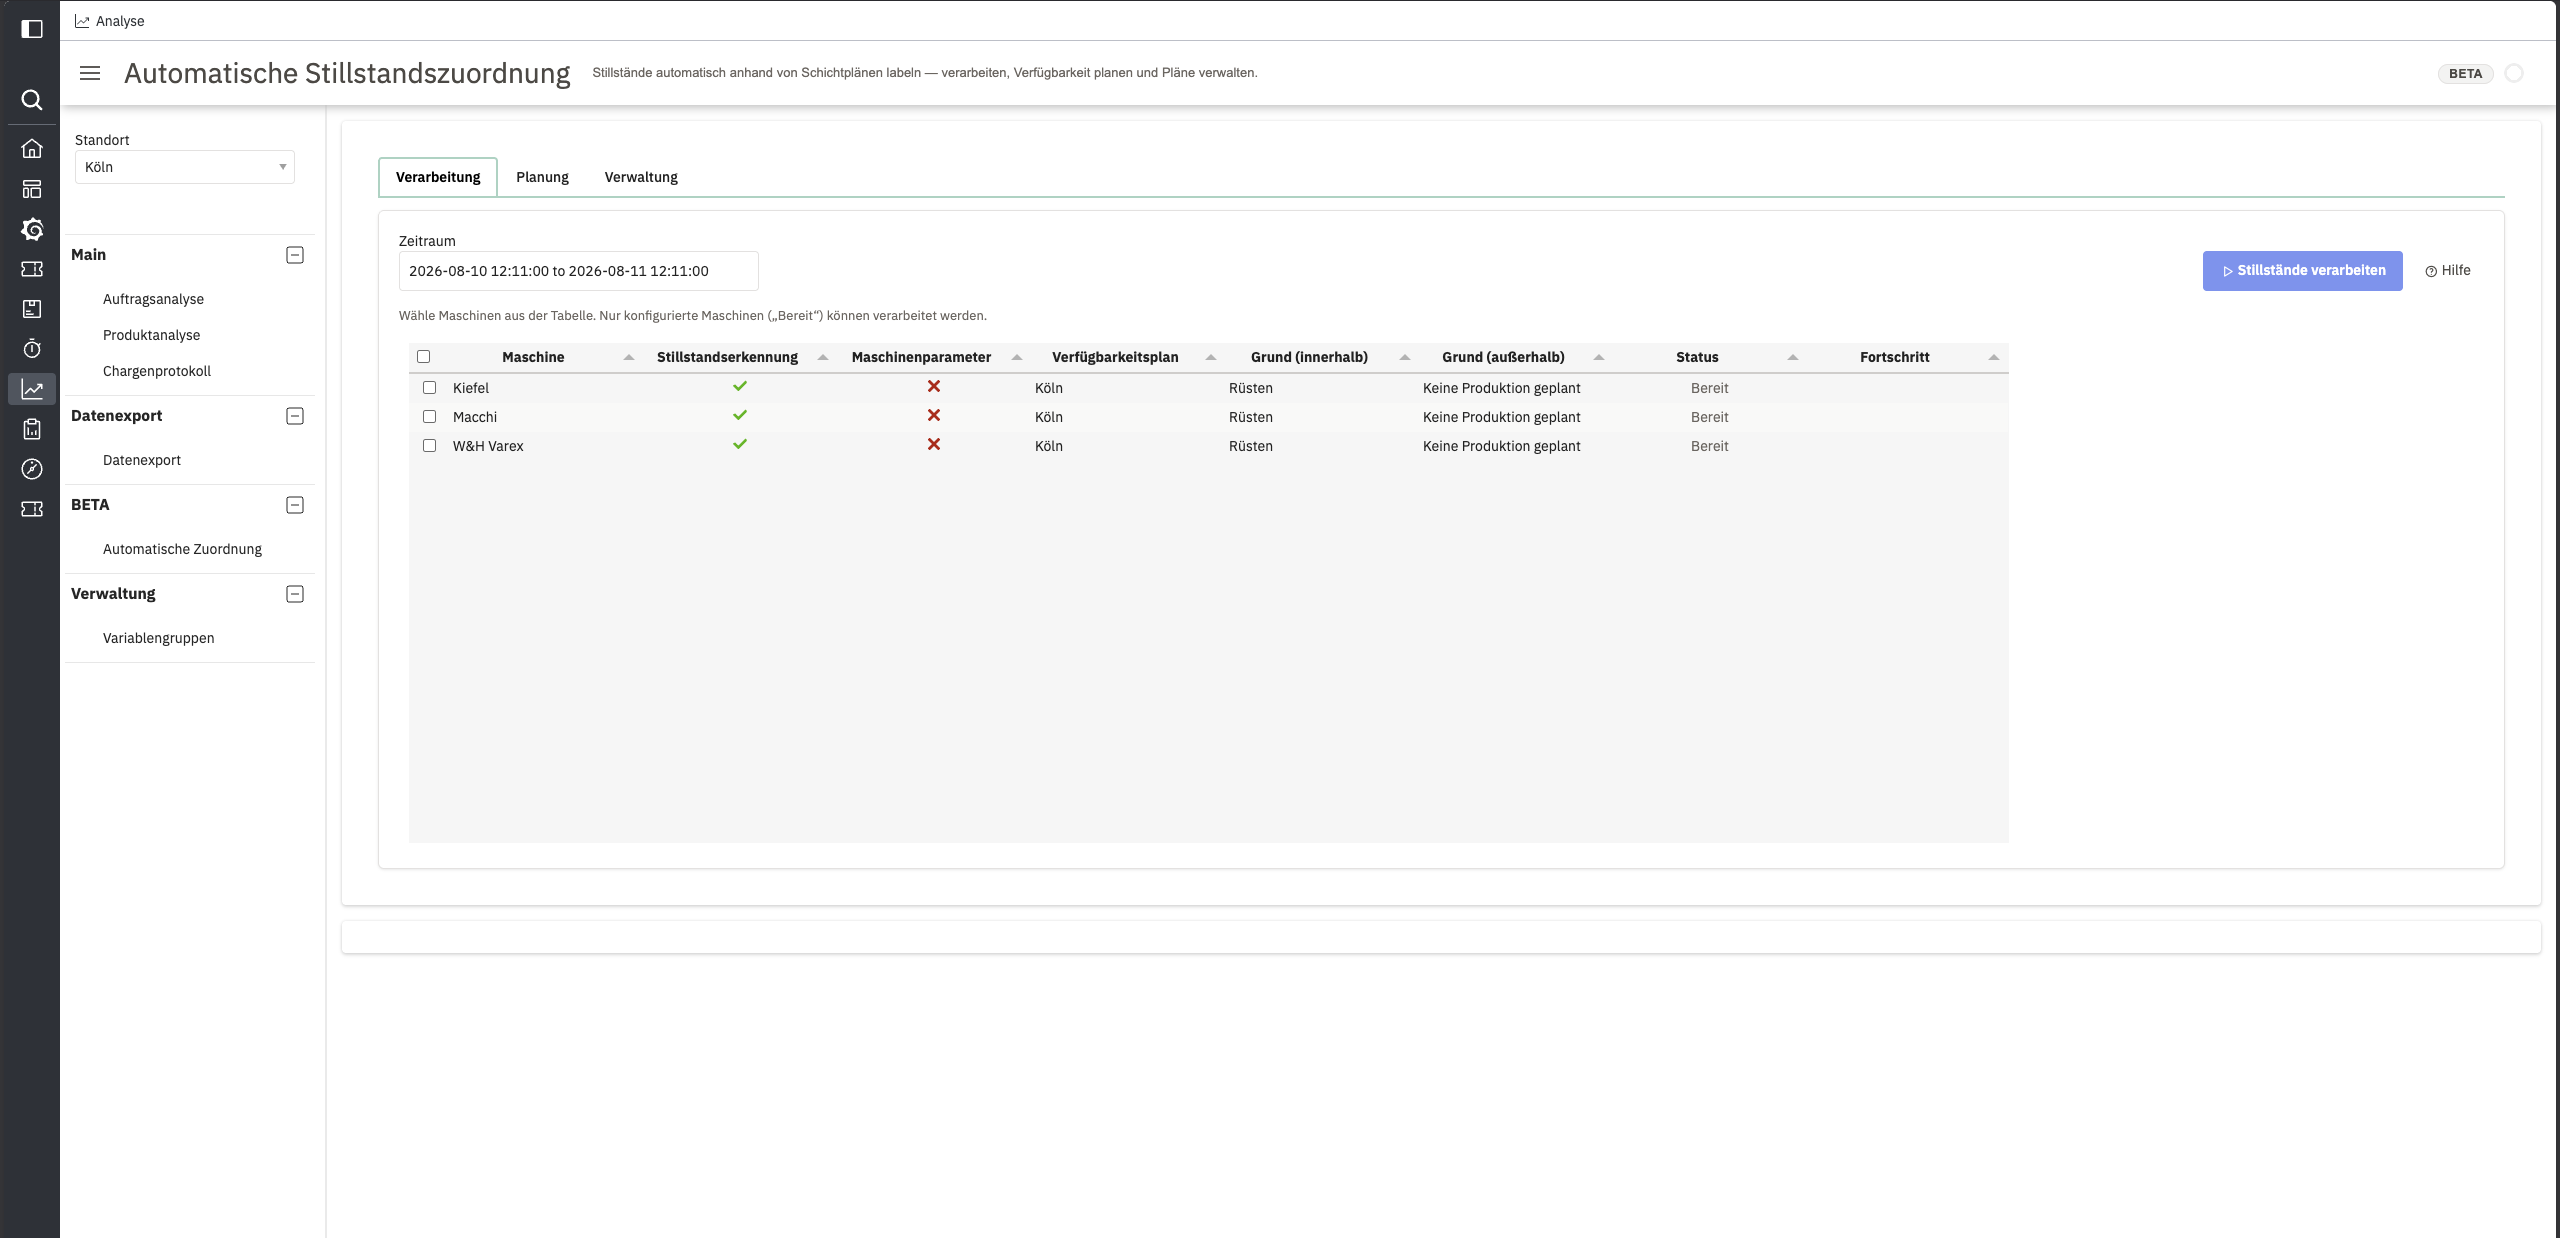The width and height of the screenshot is (2560, 1238).
Task: Click the Zeitraum date range field
Action: (x=578, y=271)
